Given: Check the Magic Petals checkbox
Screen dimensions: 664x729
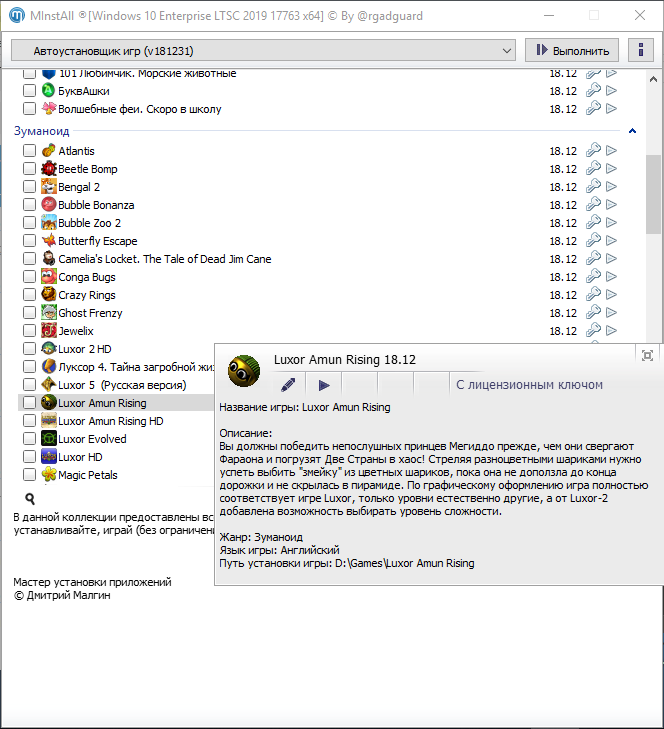Looking at the screenshot, I should click(x=29, y=475).
